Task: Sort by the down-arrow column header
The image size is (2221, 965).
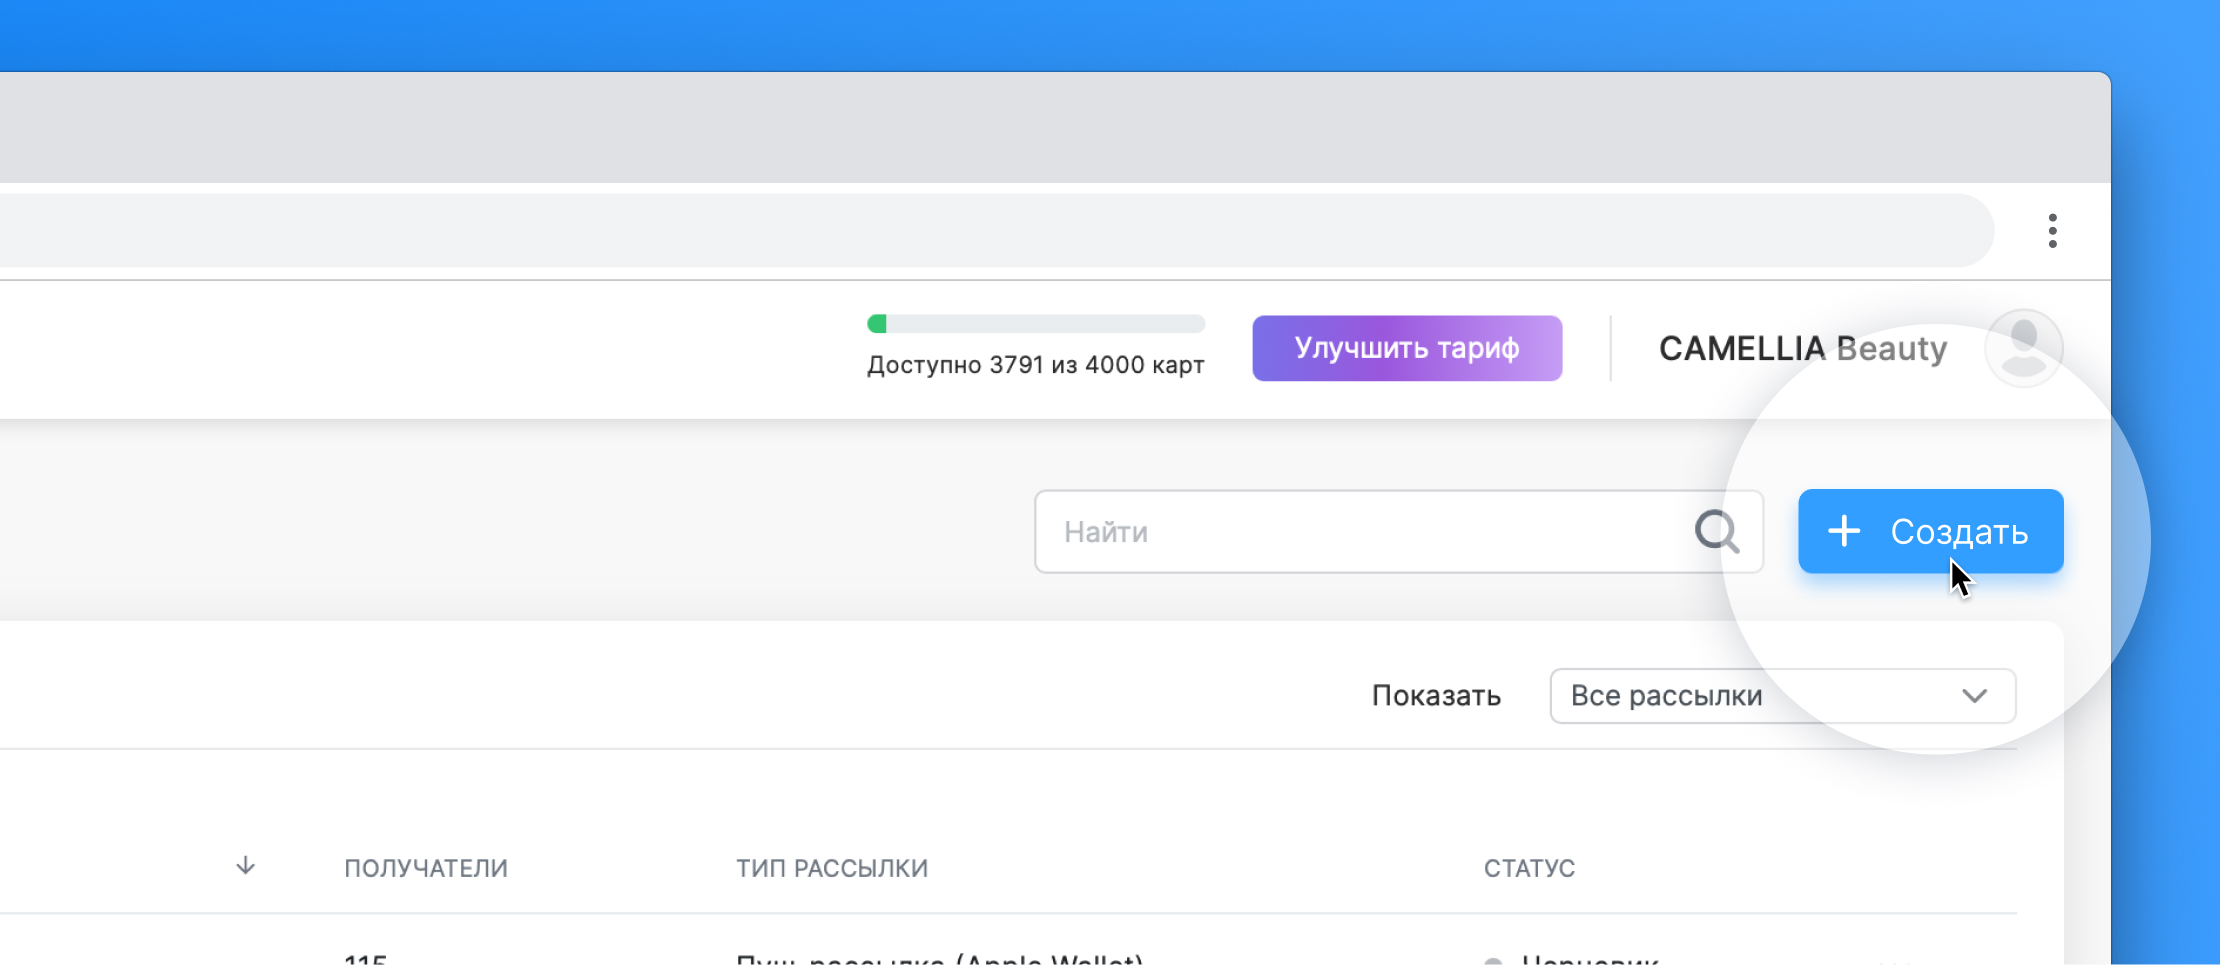Action: (245, 866)
